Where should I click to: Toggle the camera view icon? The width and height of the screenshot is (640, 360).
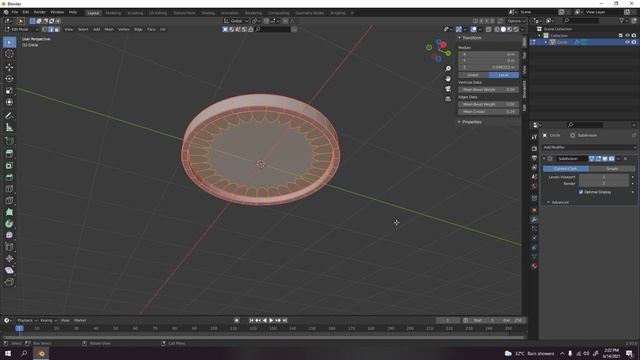coord(448,89)
